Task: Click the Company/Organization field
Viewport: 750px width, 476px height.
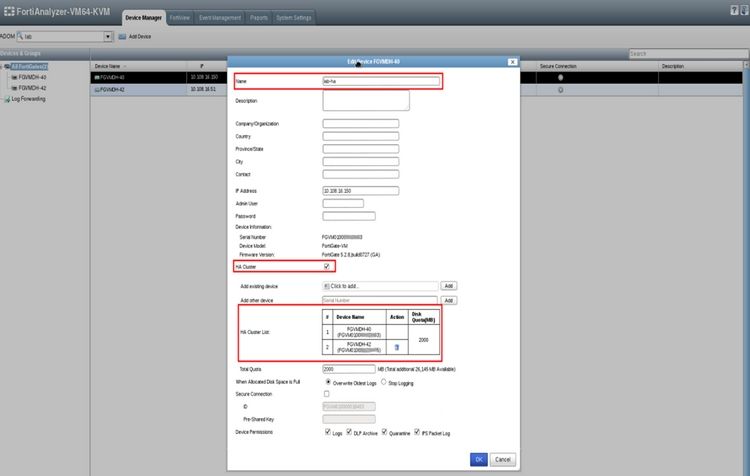Action: pyautogui.click(x=361, y=123)
